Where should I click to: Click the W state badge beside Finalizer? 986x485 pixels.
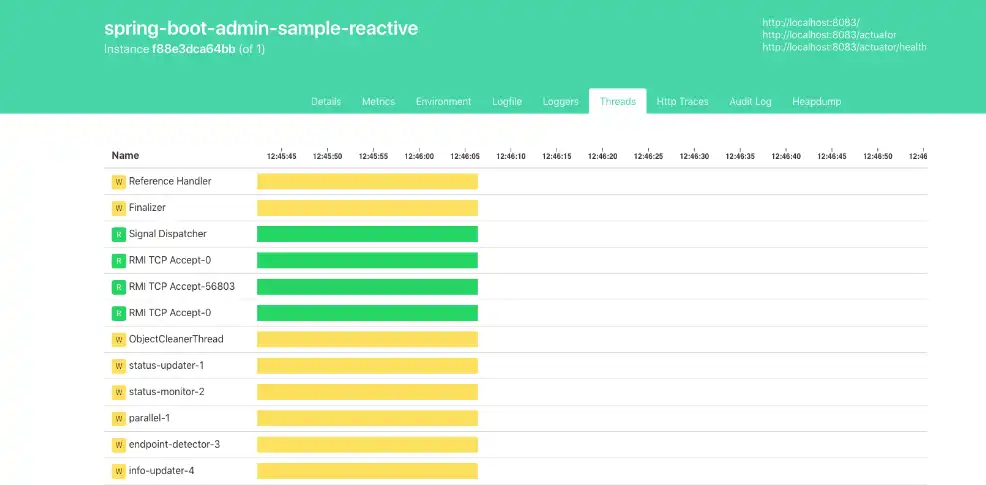click(119, 208)
